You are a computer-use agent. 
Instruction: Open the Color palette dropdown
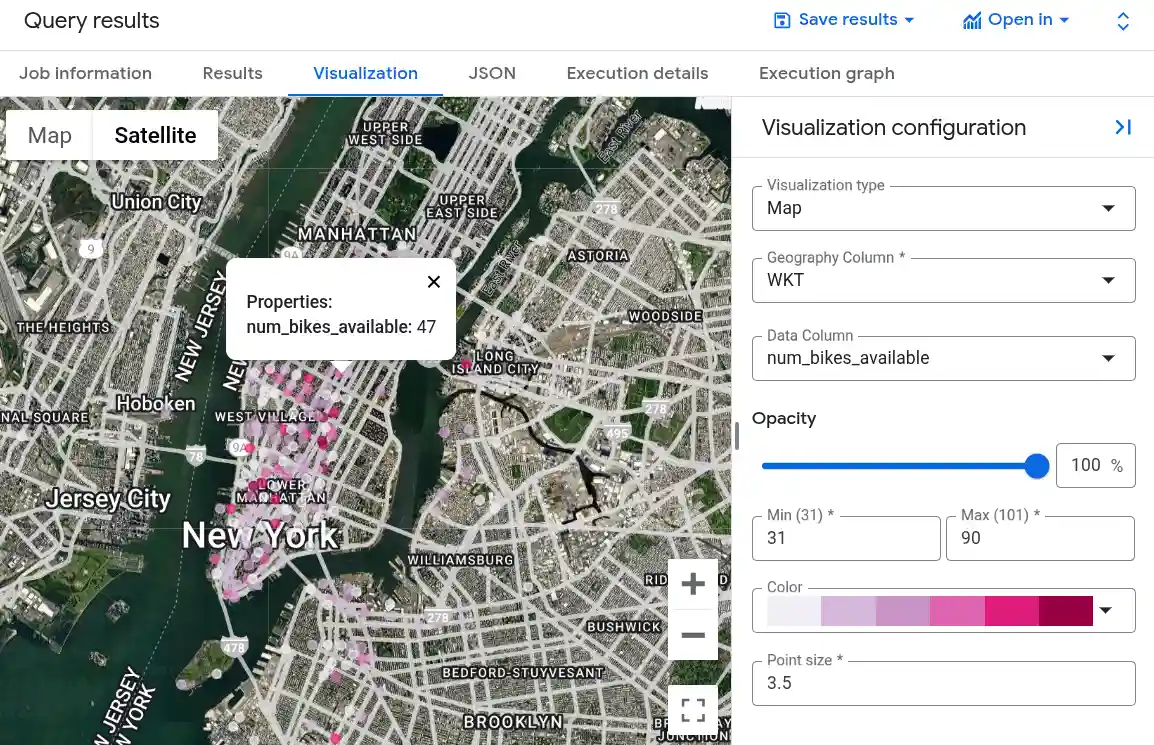pyautogui.click(x=1105, y=610)
